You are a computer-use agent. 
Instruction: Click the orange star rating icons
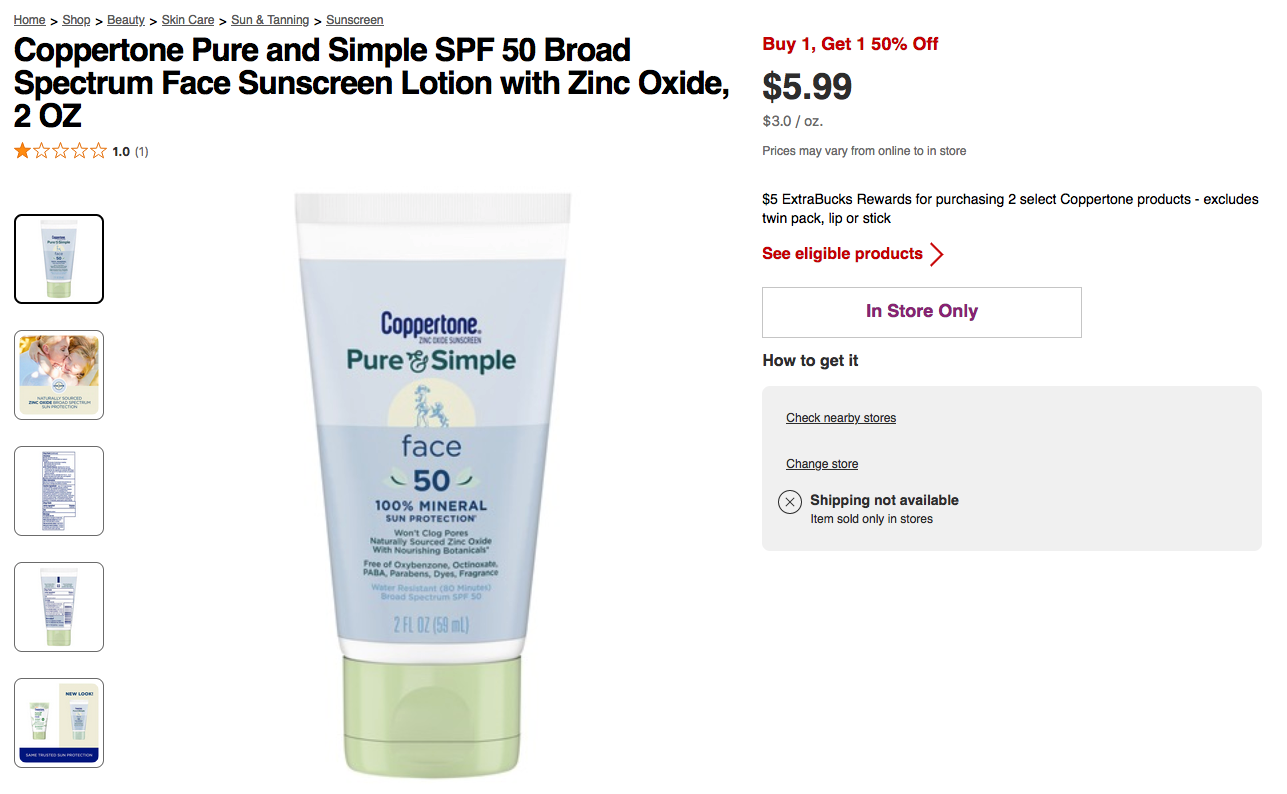[60, 151]
